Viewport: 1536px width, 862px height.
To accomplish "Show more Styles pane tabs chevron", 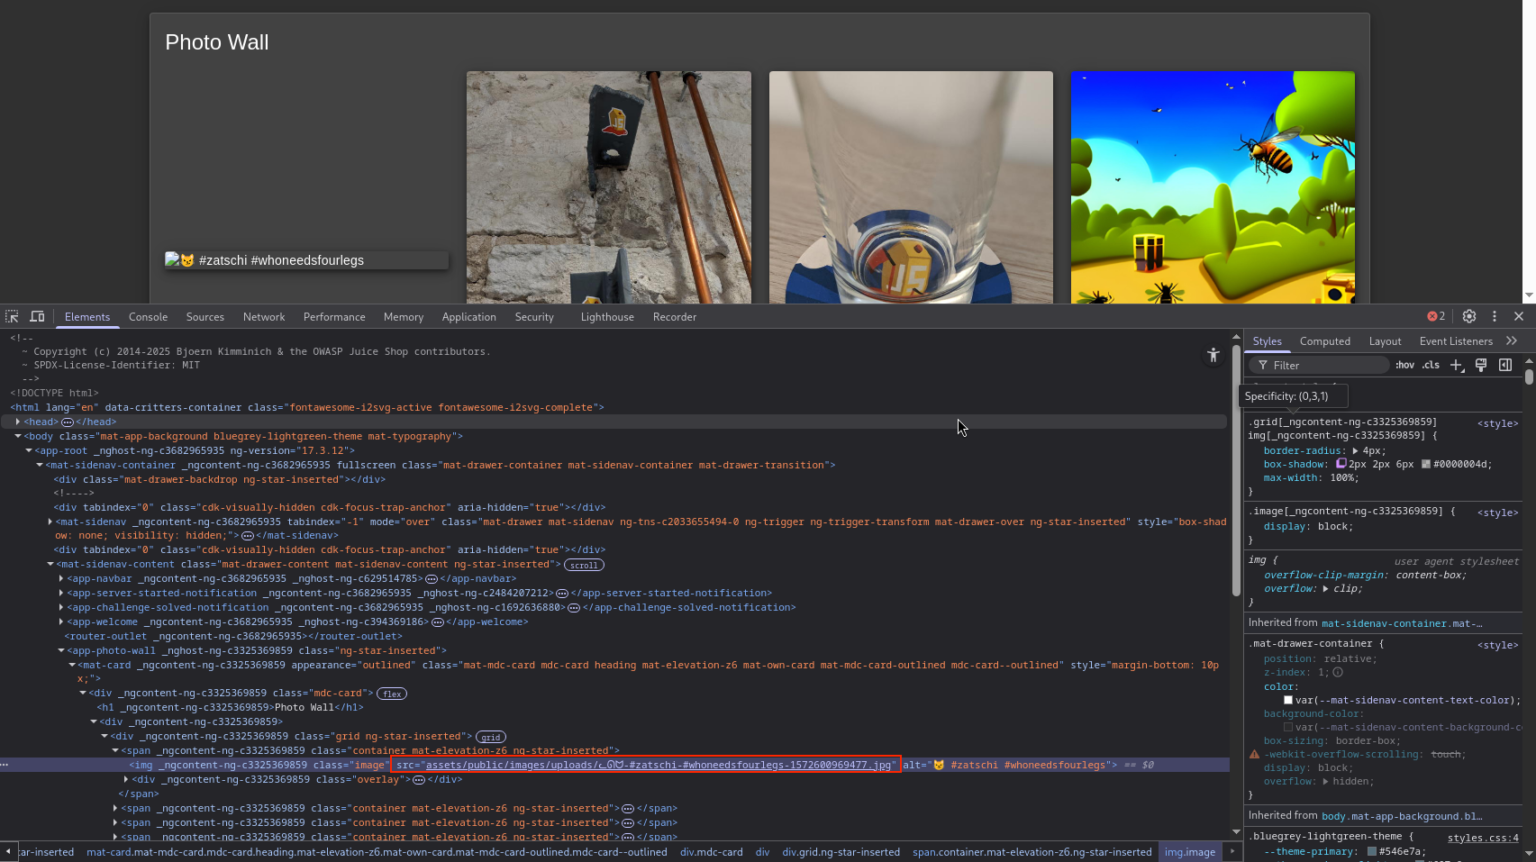I will pyautogui.click(x=1512, y=341).
